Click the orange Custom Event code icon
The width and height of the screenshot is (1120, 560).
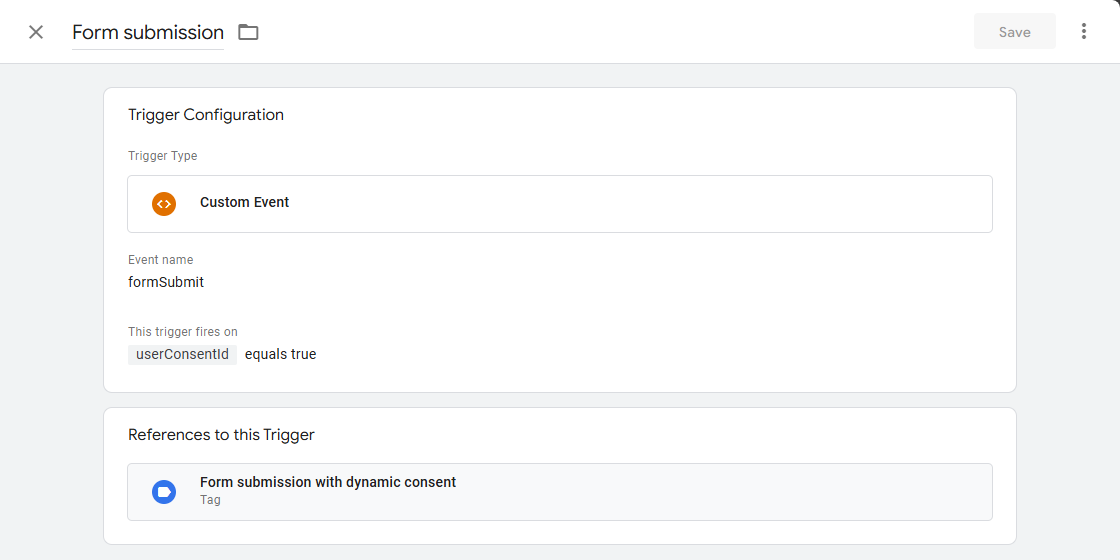(x=164, y=204)
